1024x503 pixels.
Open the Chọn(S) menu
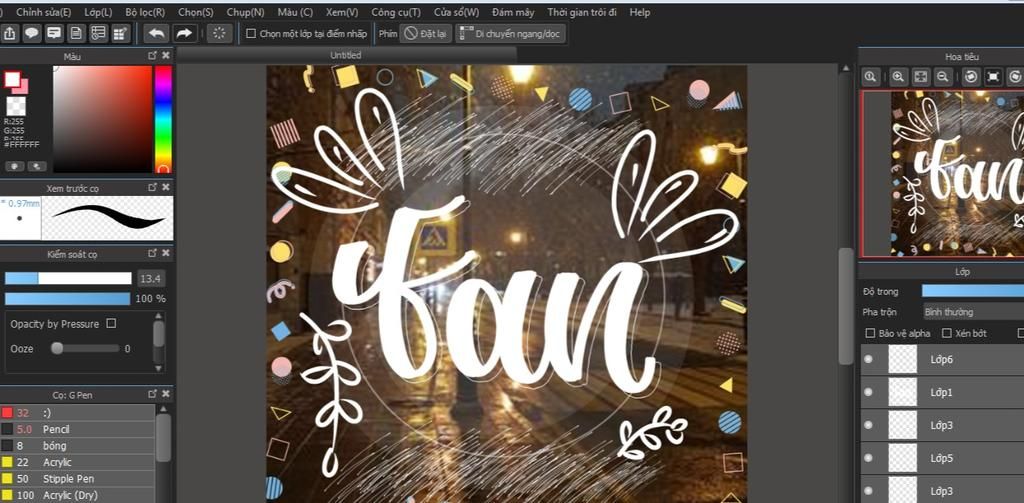point(196,12)
